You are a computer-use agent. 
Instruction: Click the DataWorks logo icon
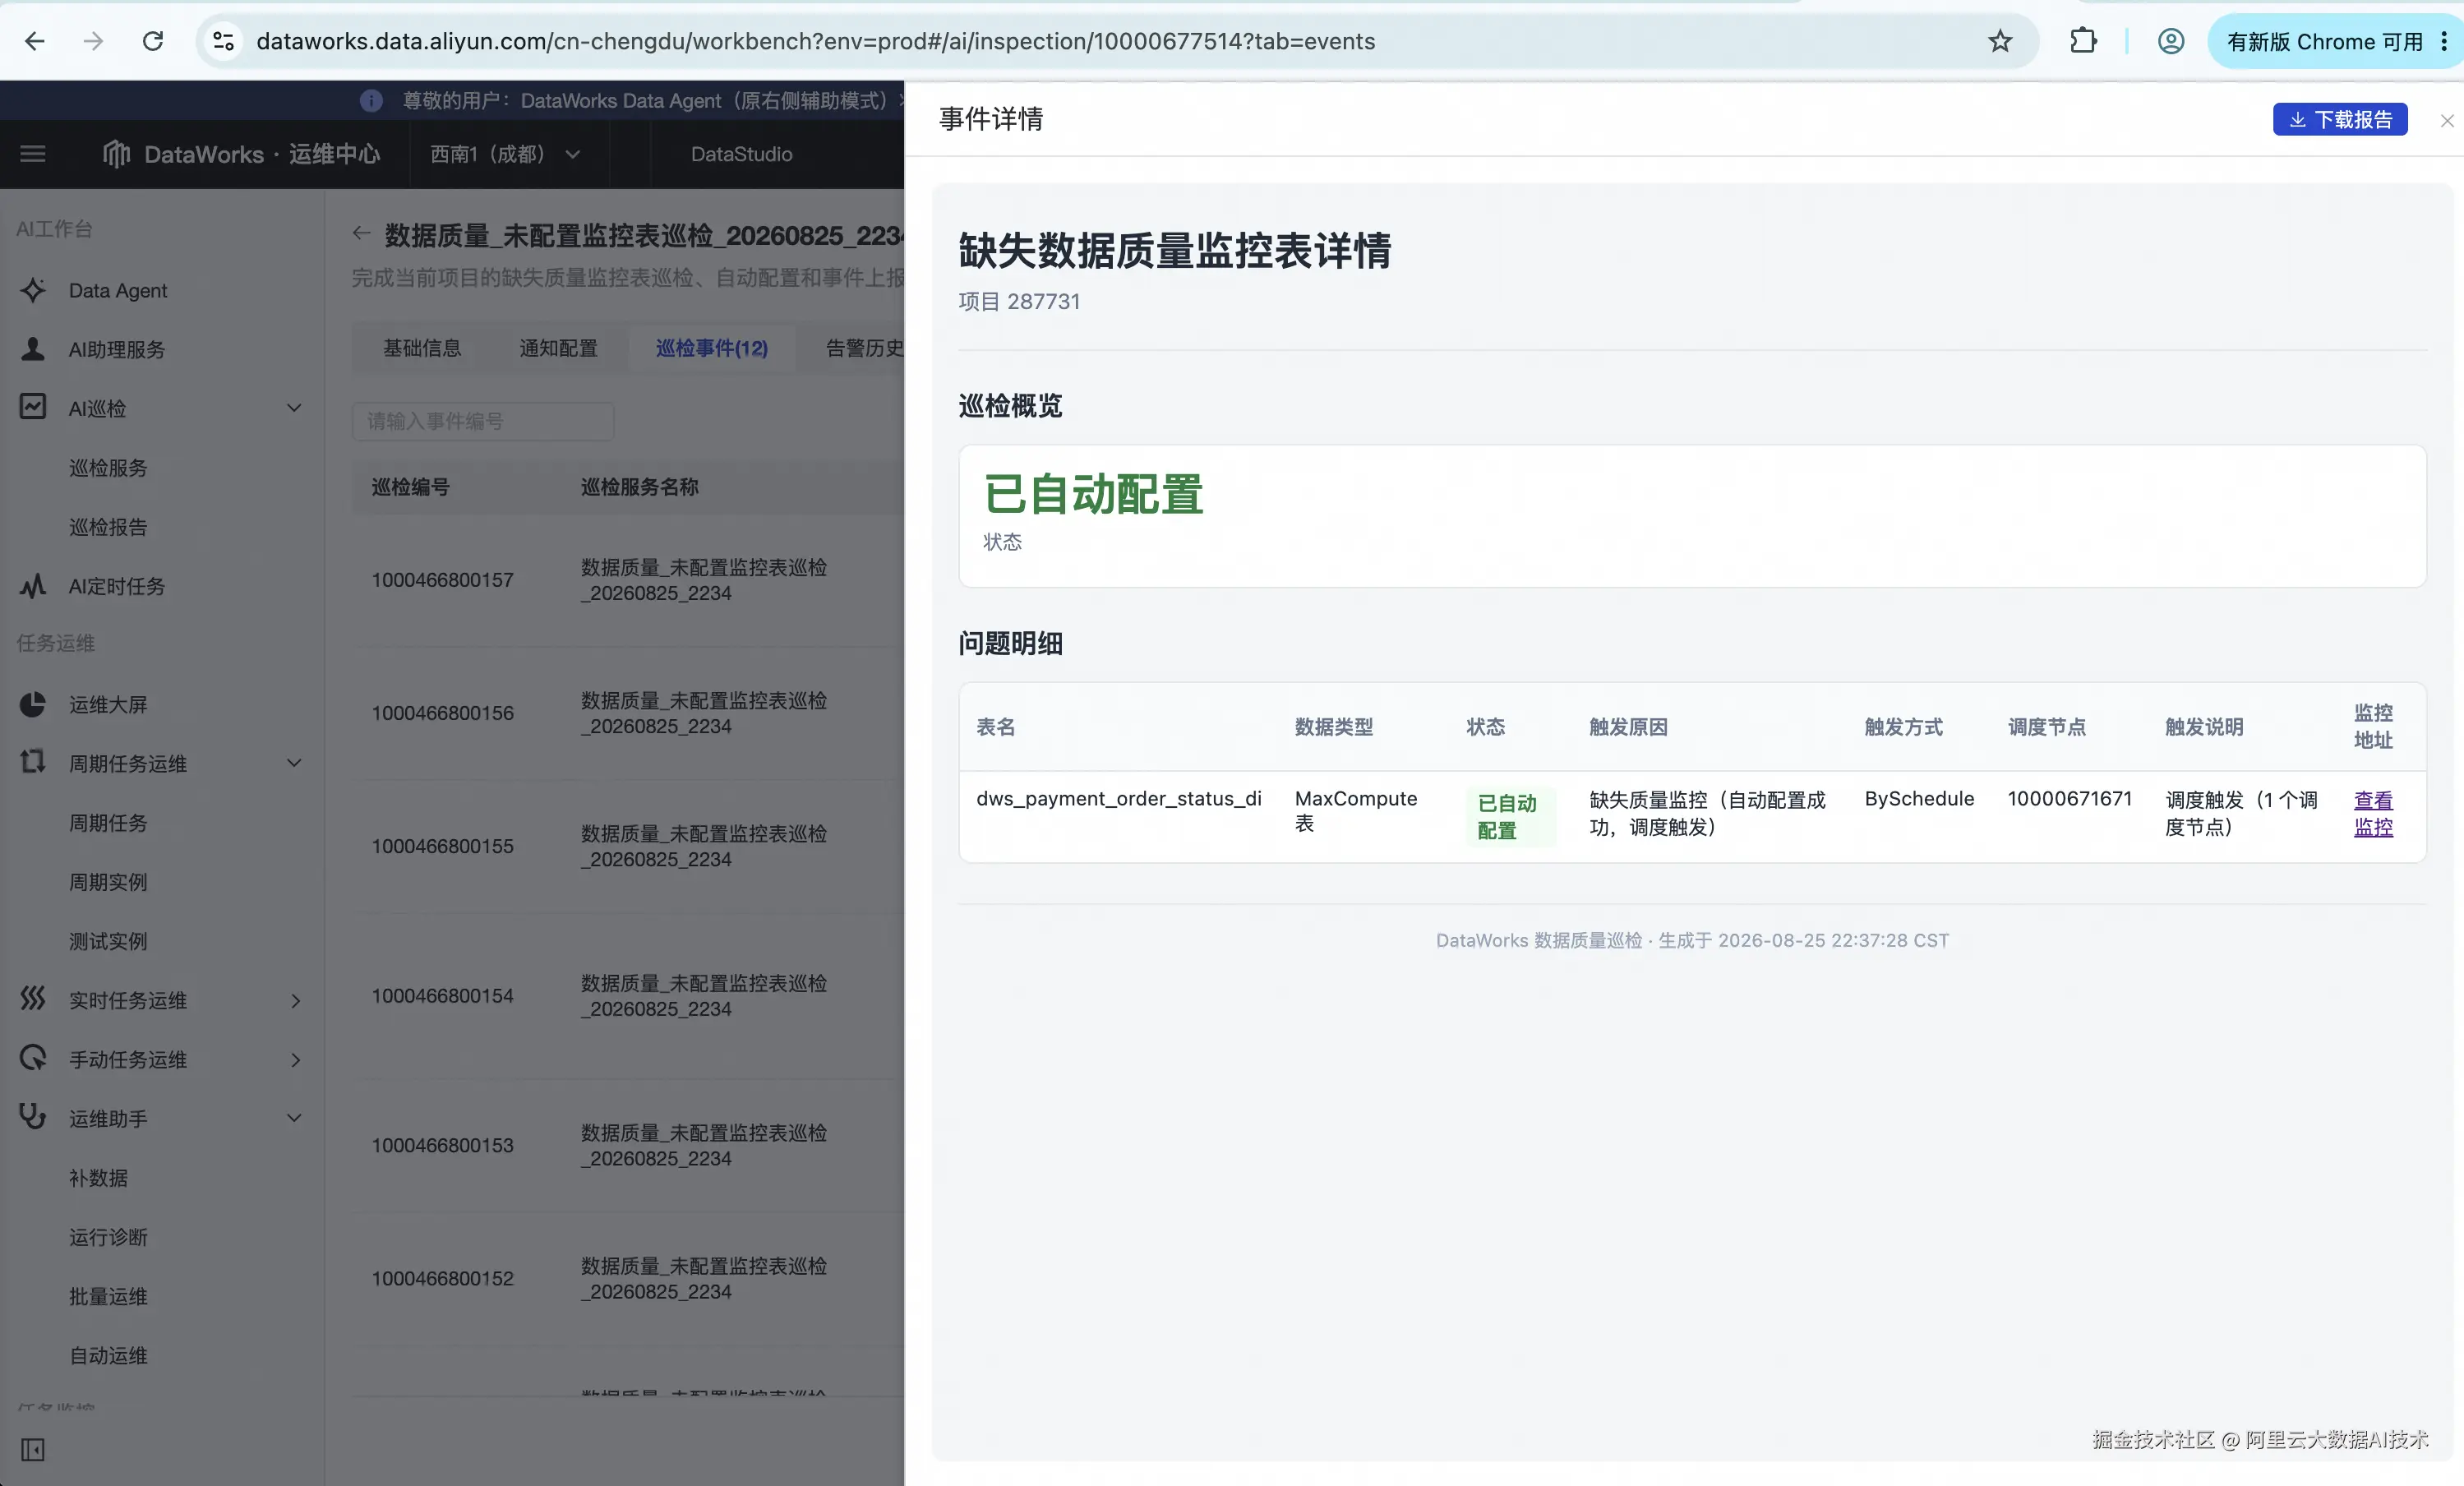[x=117, y=154]
